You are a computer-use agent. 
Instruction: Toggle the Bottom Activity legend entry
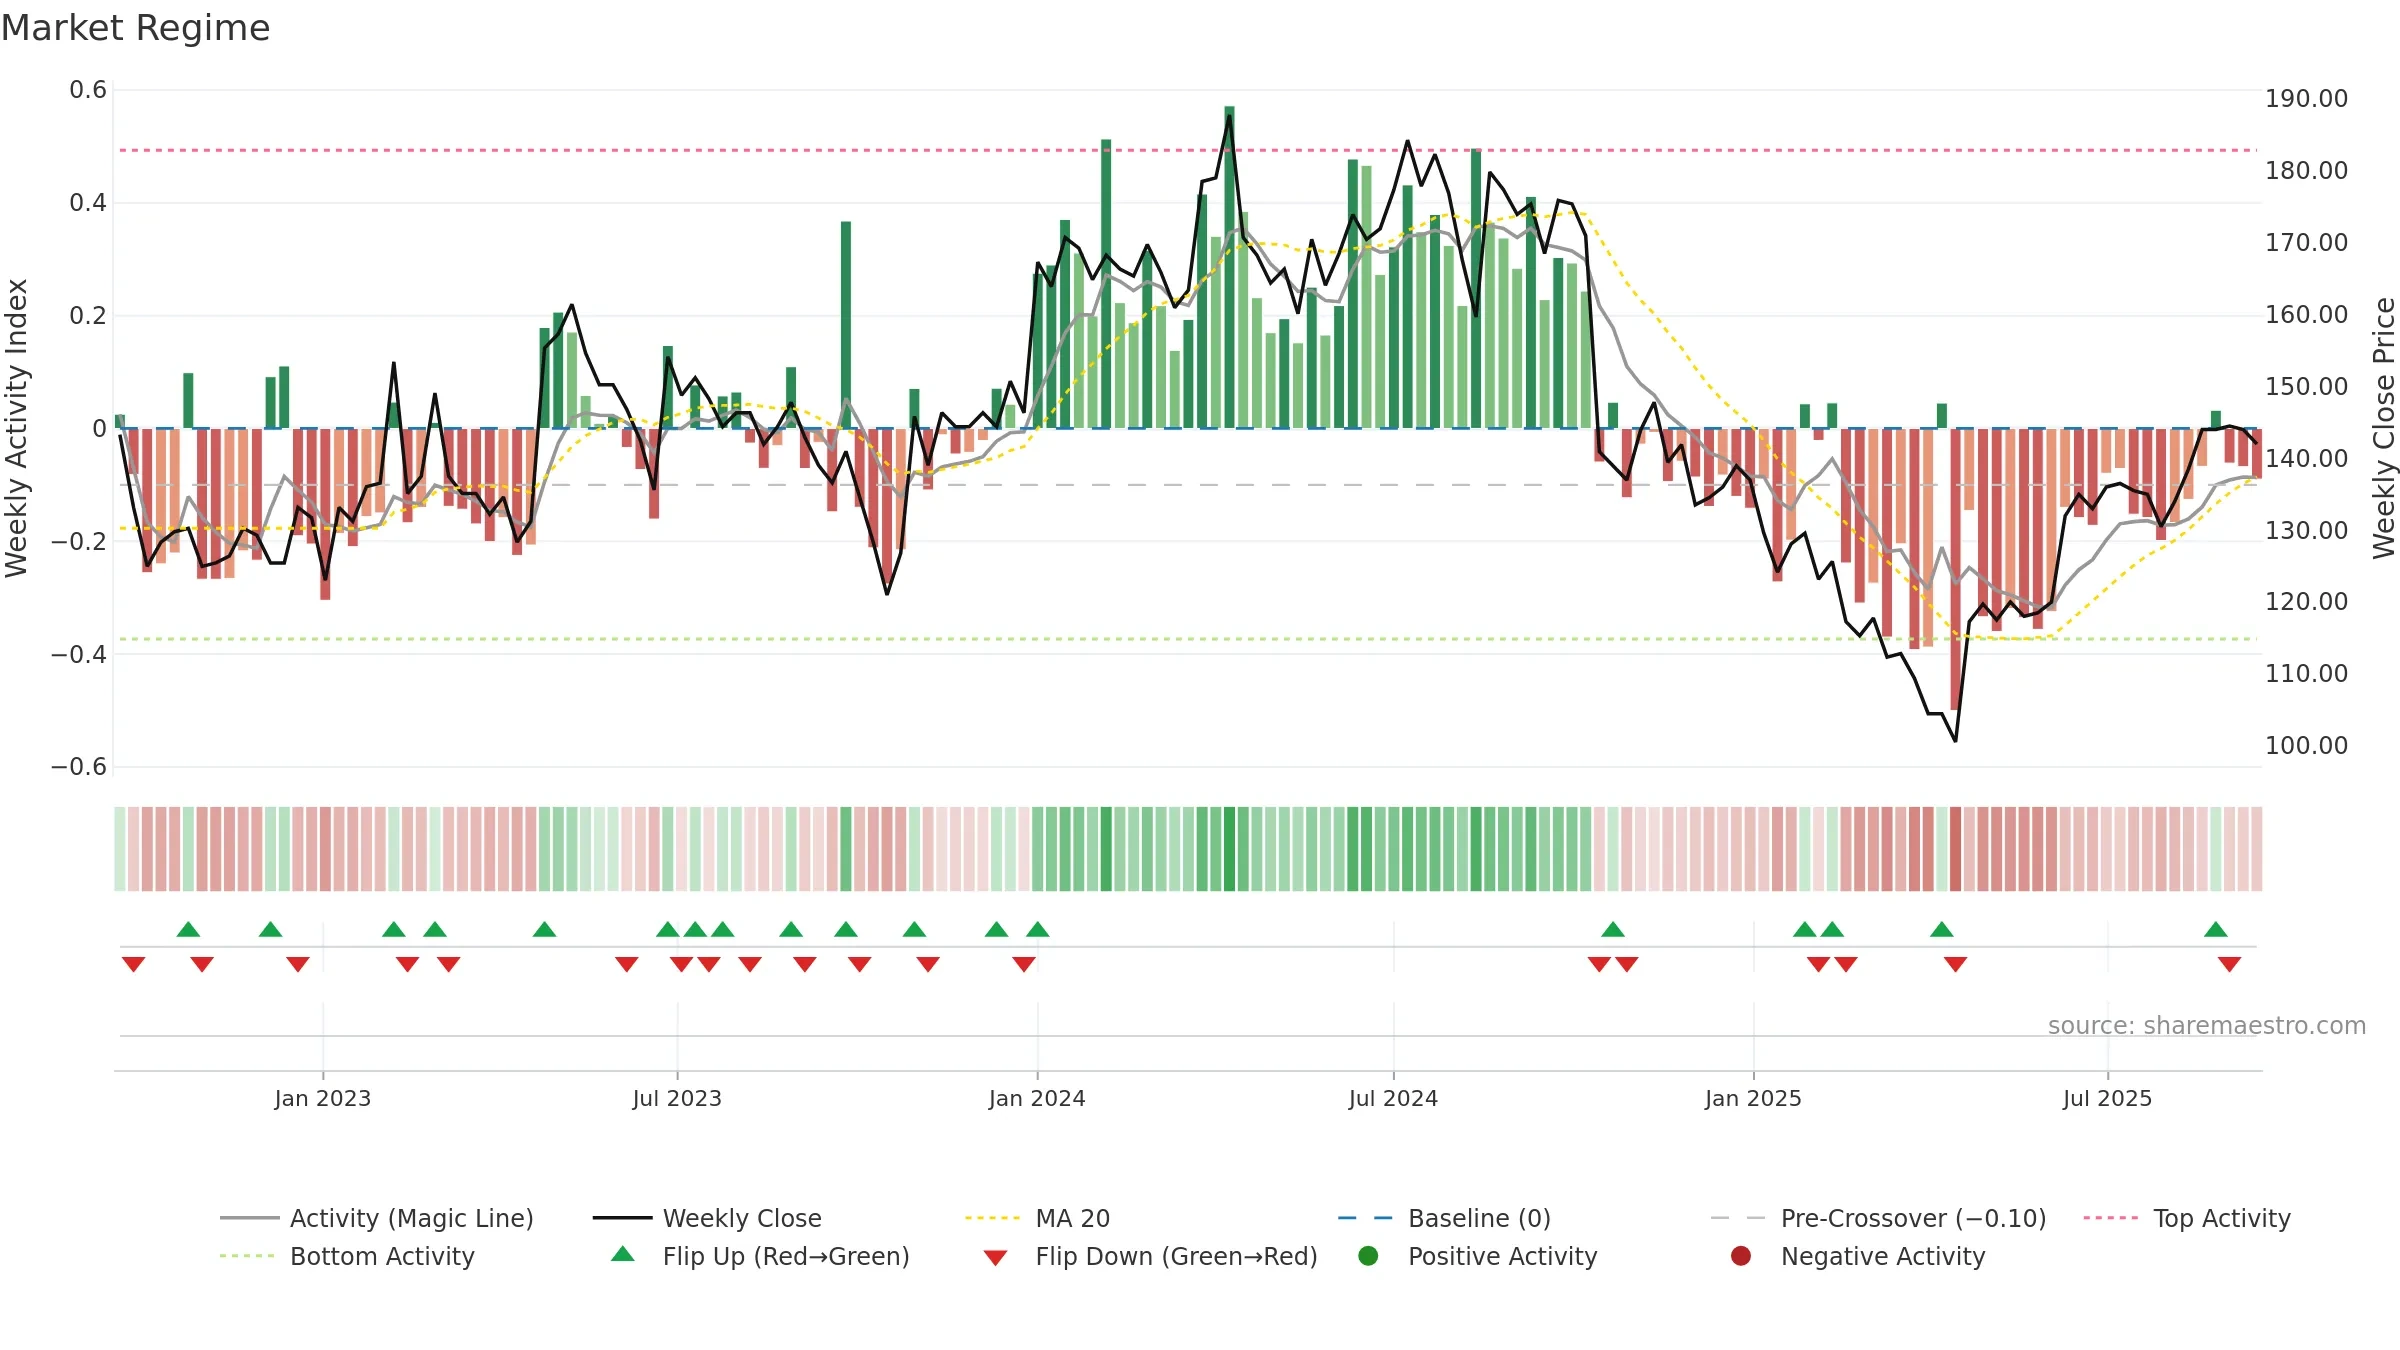pyautogui.click(x=347, y=1256)
